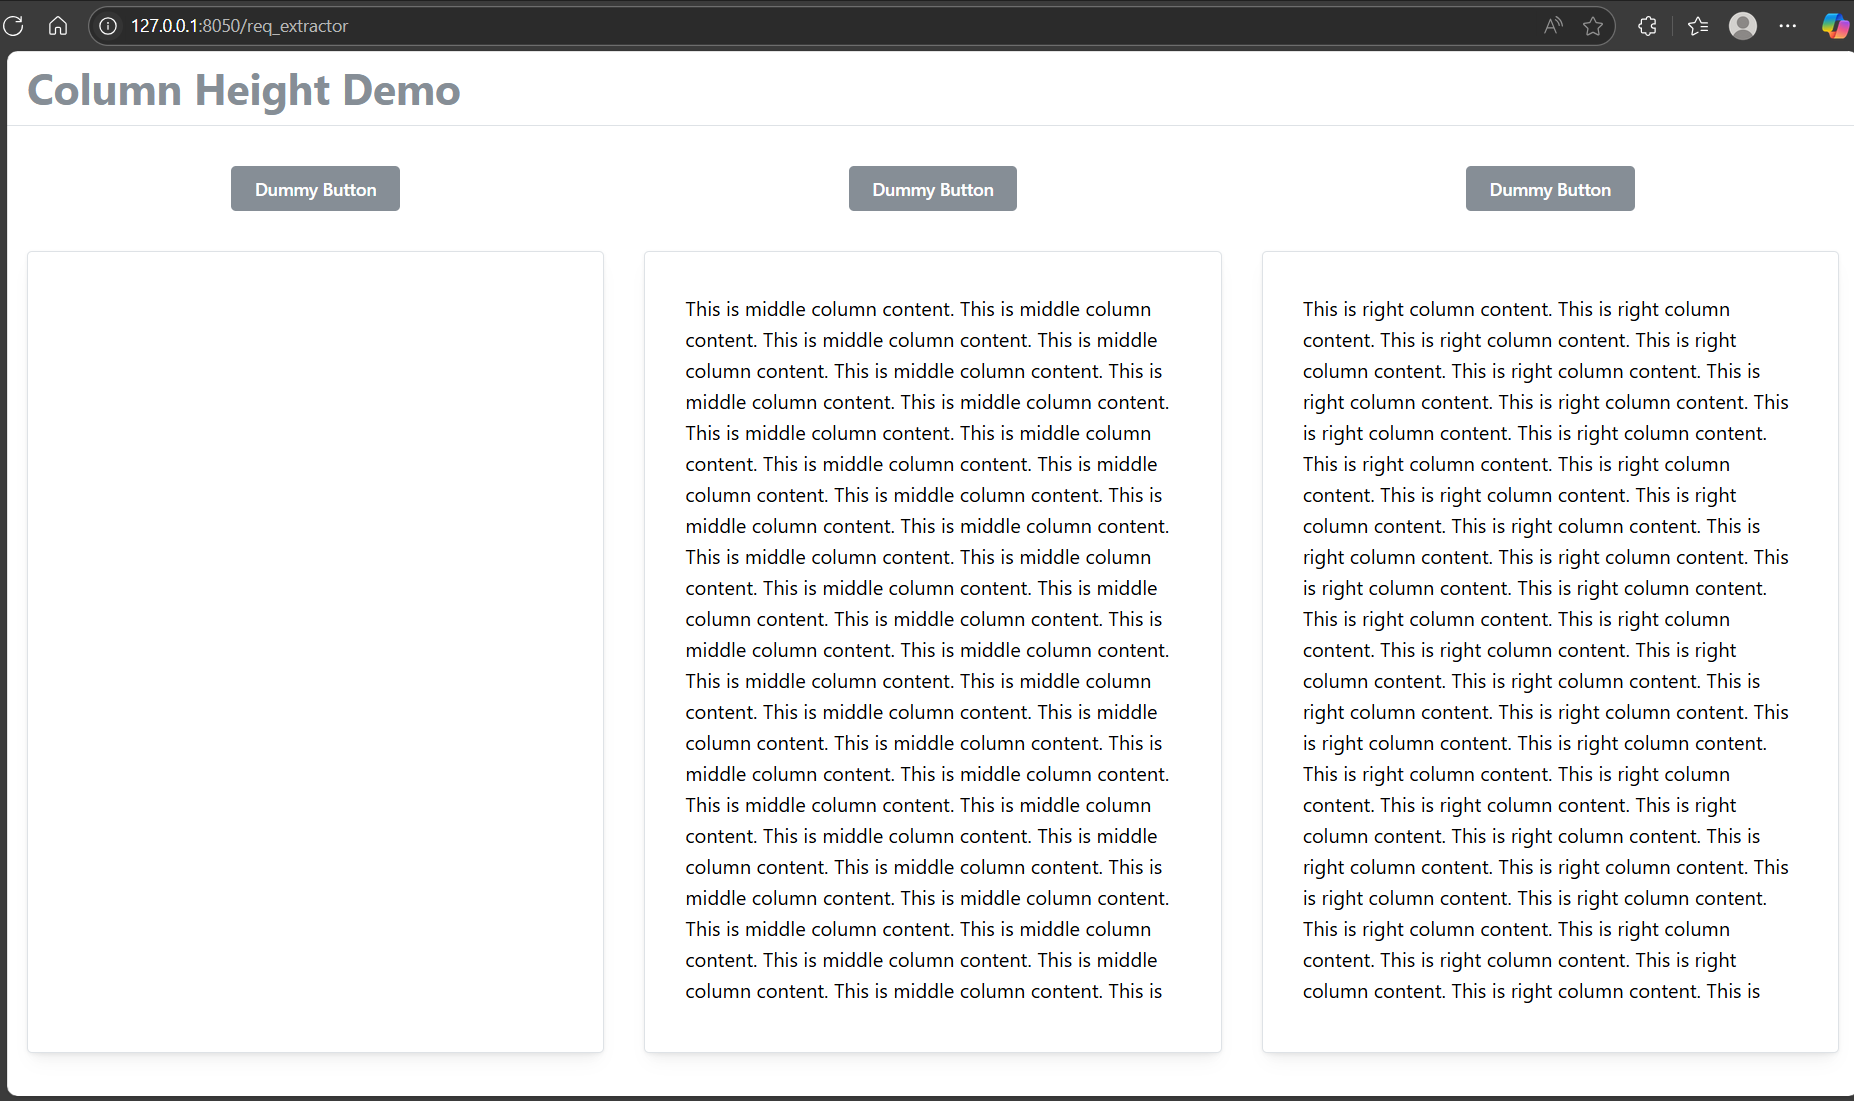Click the user profile avatar icon
Image resolution: width=1854 pixels, height=1101 pixels.
coord(1742,26)
